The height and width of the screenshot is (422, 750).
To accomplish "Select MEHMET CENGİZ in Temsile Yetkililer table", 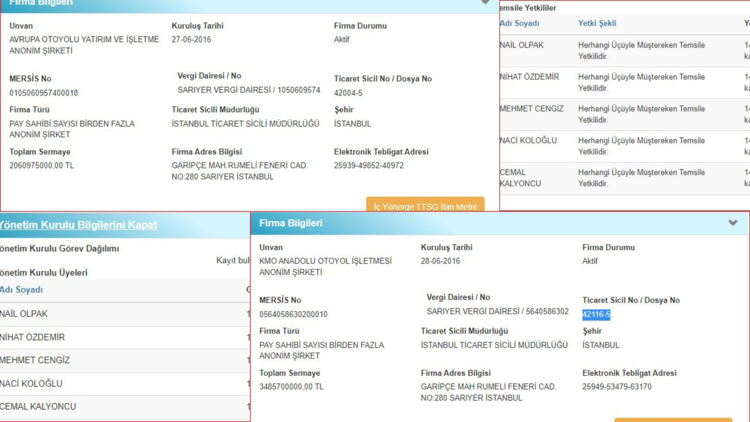I will point(532,109).
